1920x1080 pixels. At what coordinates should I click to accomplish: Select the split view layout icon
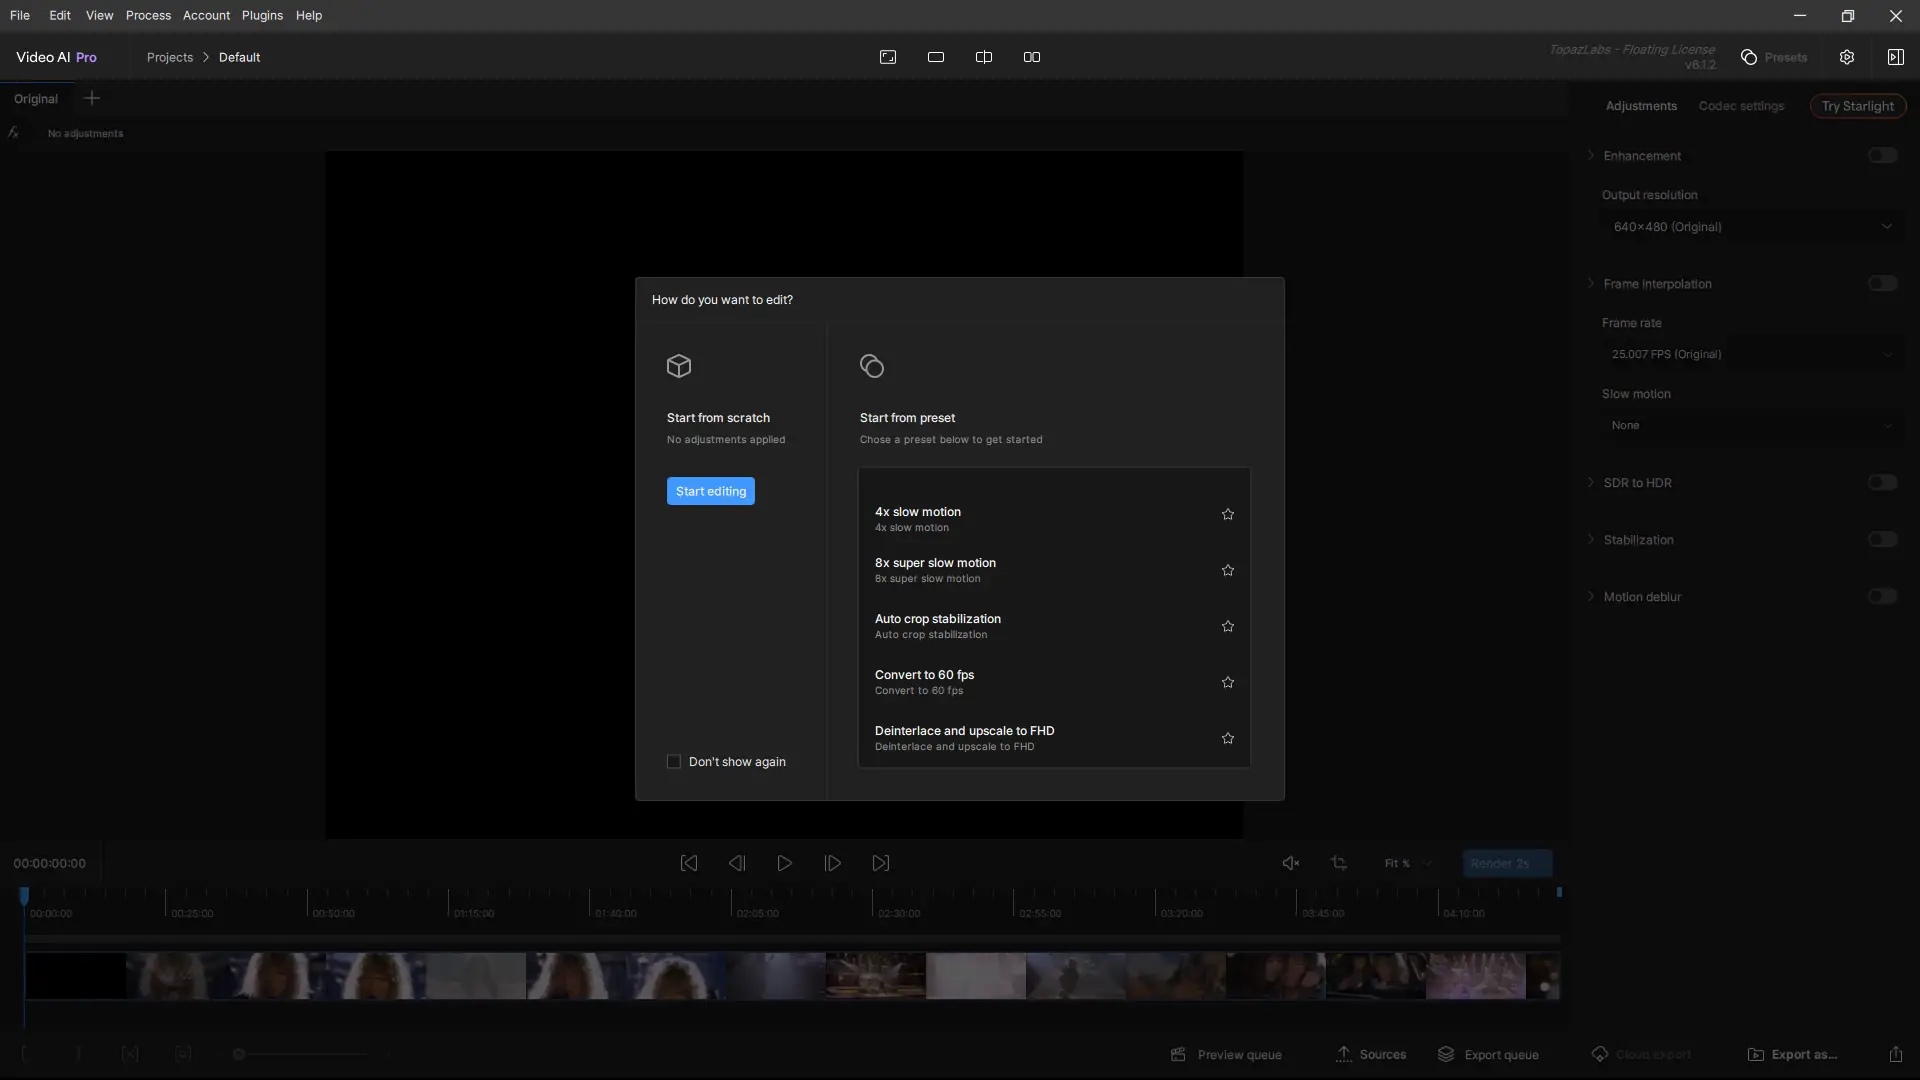(983, 57)
